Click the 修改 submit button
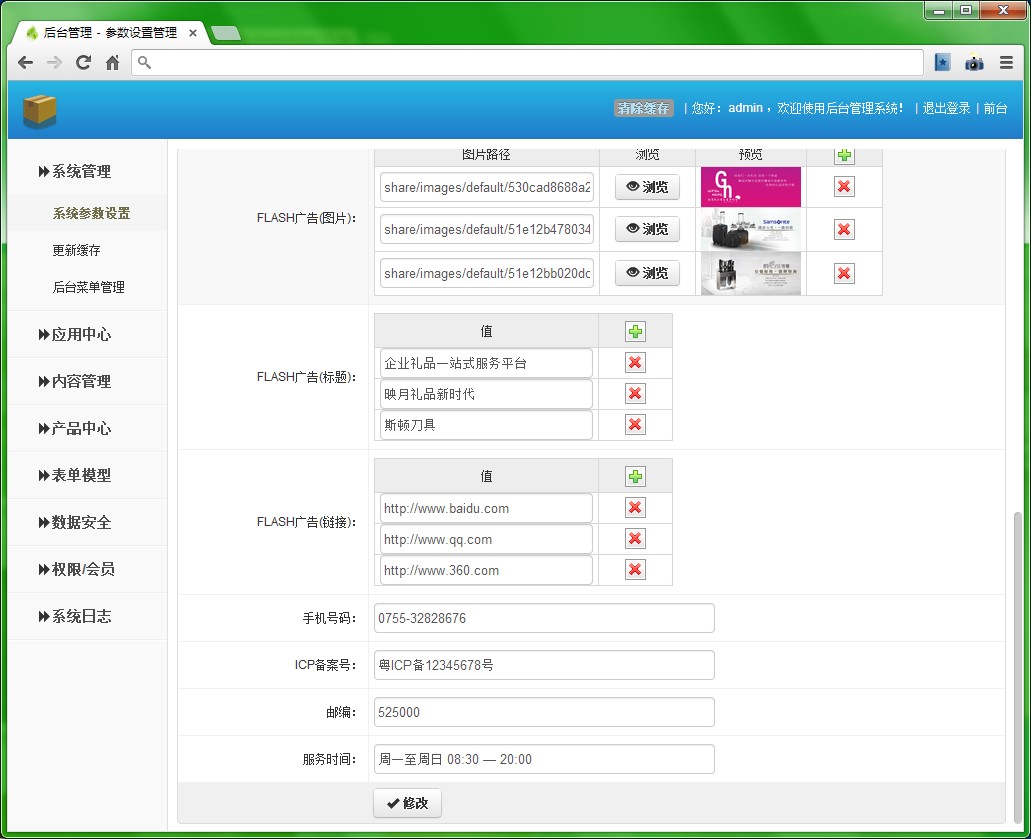Viewport: 1031px width, 839px height. pos(407,803)
